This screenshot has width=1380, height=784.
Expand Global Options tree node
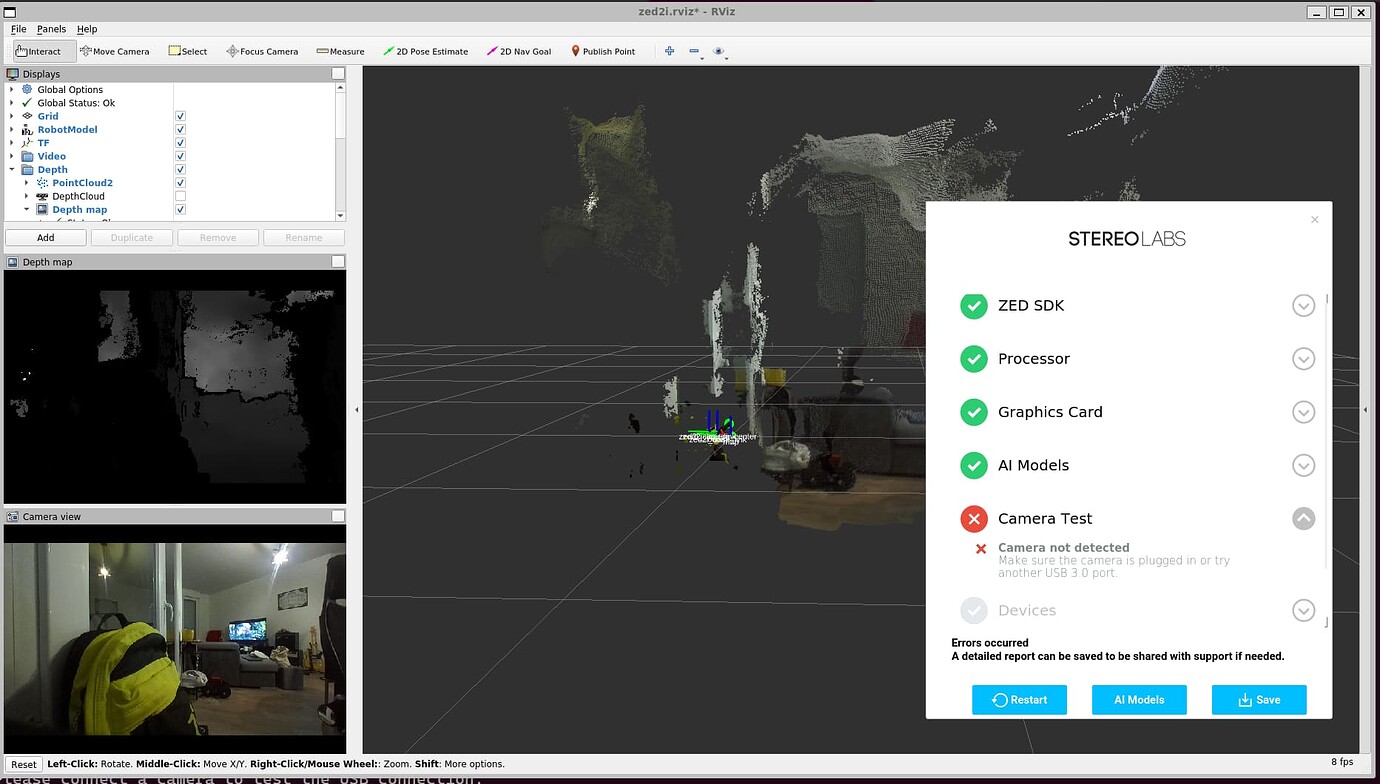click(12, 90)
